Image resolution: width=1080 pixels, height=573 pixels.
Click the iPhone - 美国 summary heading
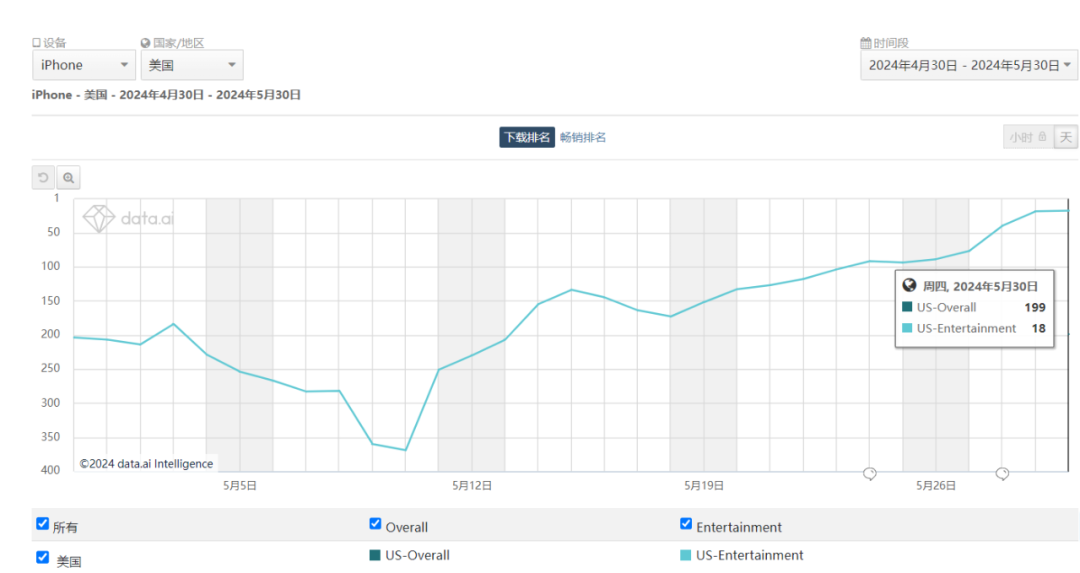pos(166,95)
